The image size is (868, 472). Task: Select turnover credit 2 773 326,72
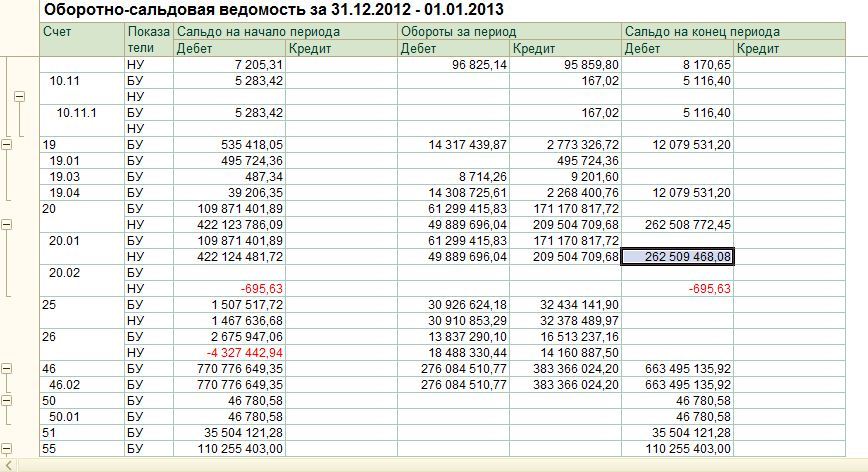point(583,145)
